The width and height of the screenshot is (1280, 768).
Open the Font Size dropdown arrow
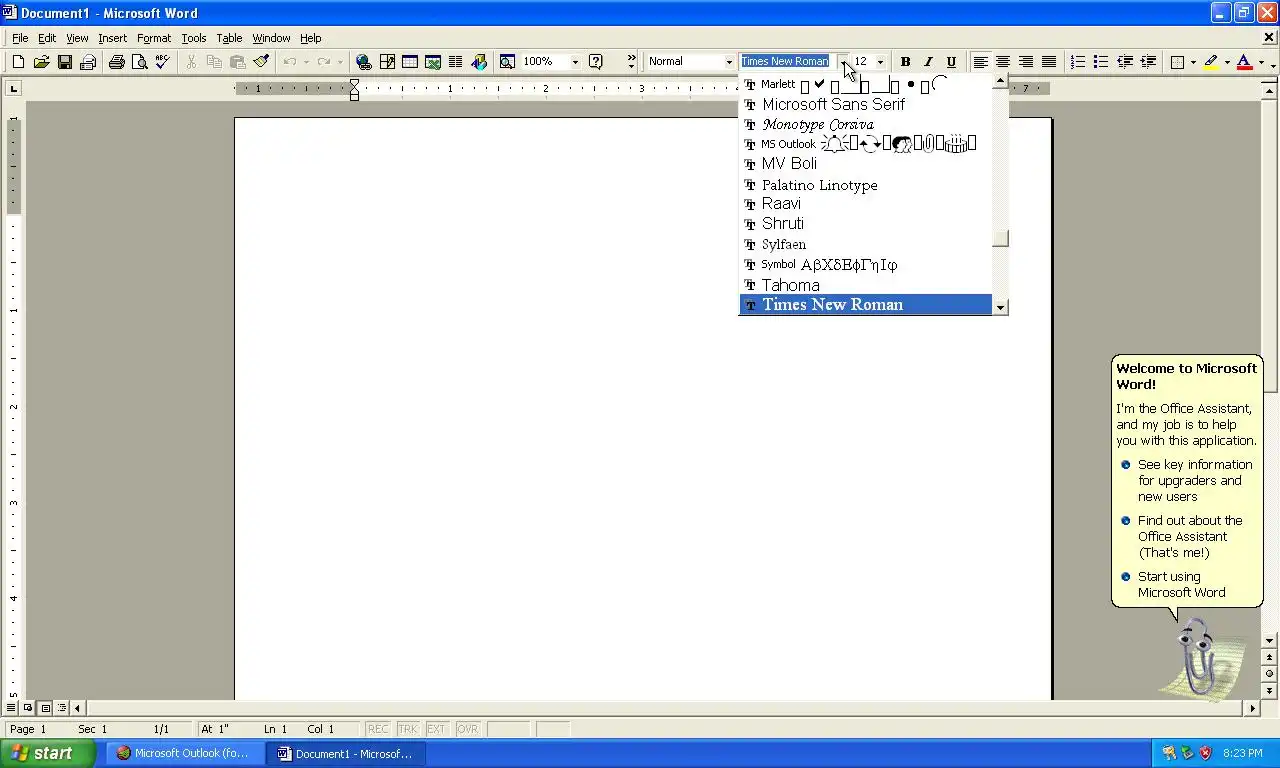pos(880,62)
